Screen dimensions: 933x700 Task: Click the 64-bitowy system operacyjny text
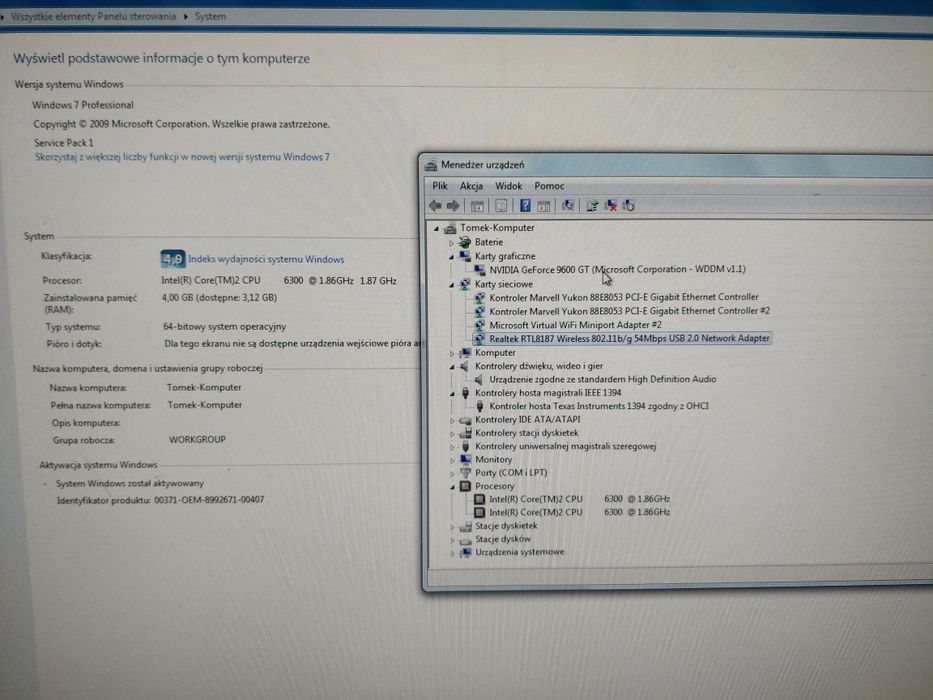[x=224, y=327]
